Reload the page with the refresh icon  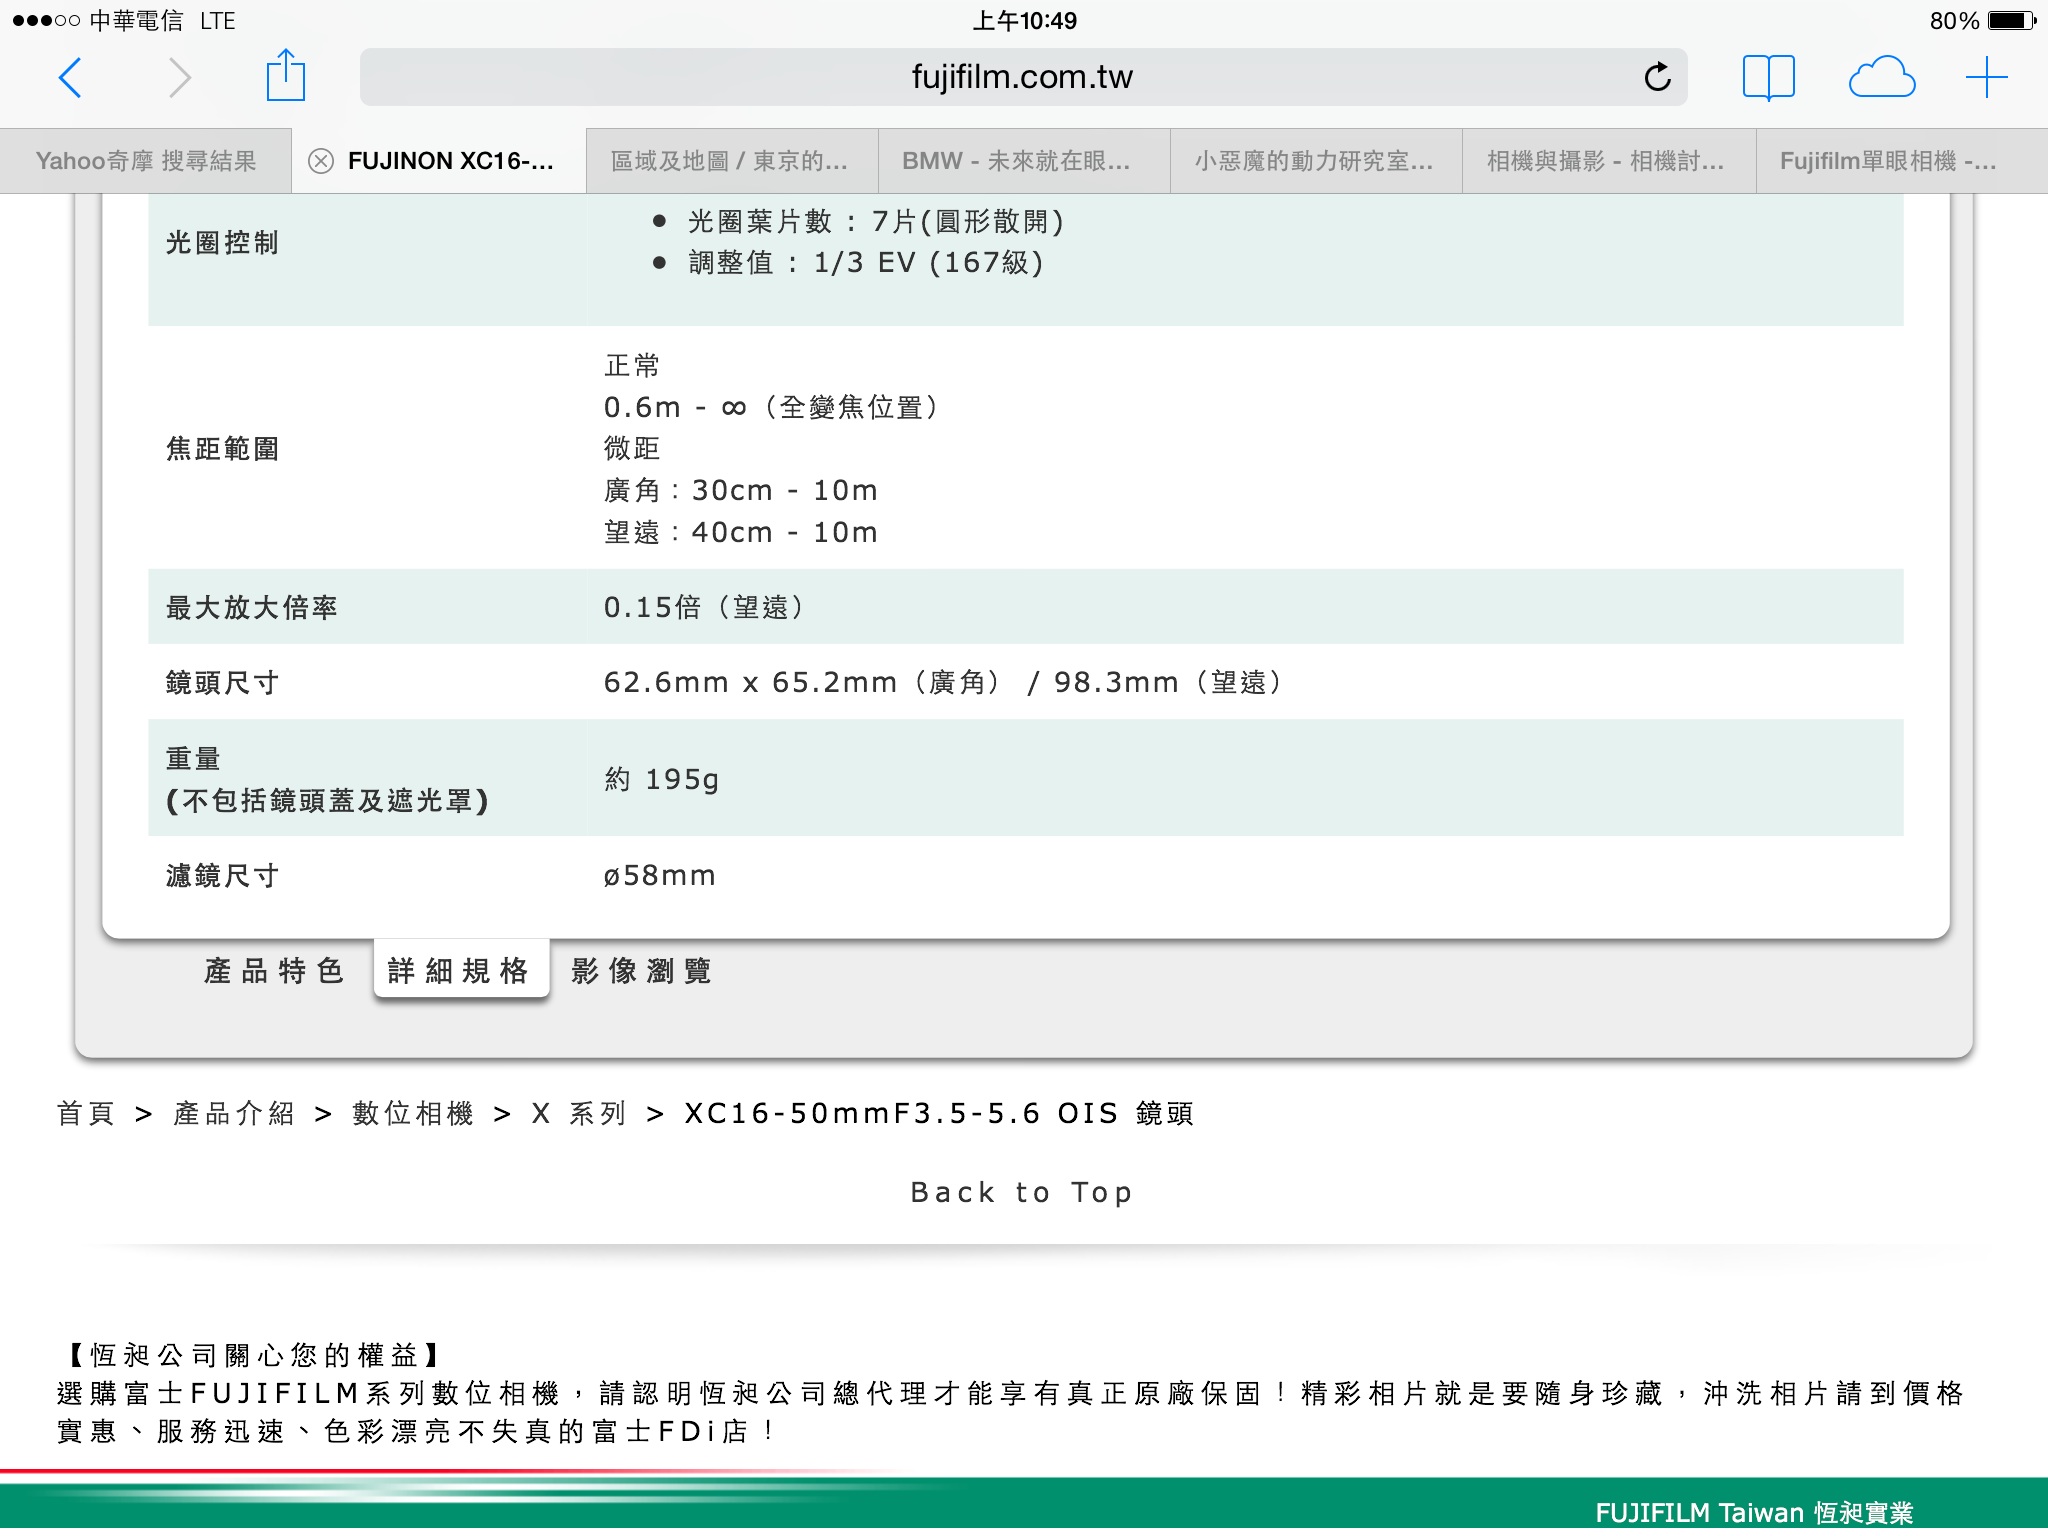tap(1657, 76)
